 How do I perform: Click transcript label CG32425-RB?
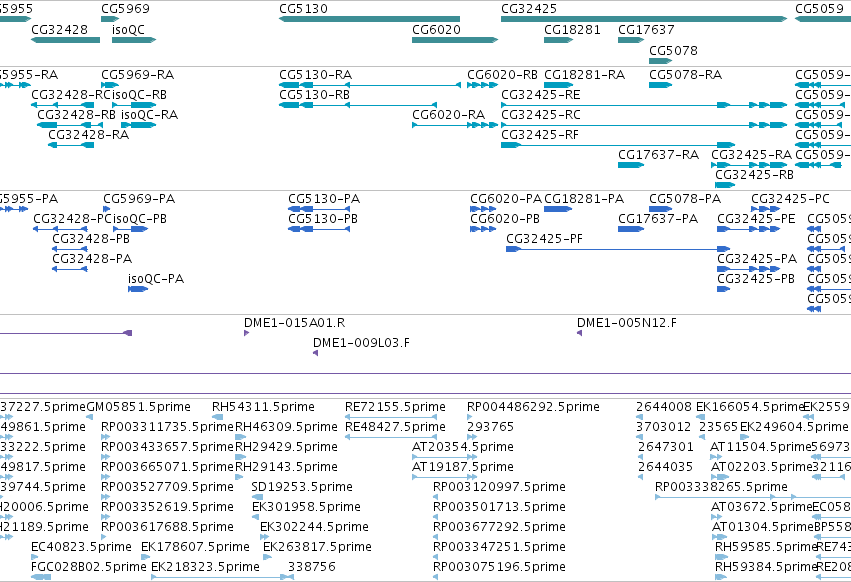[x=754, y=175]
